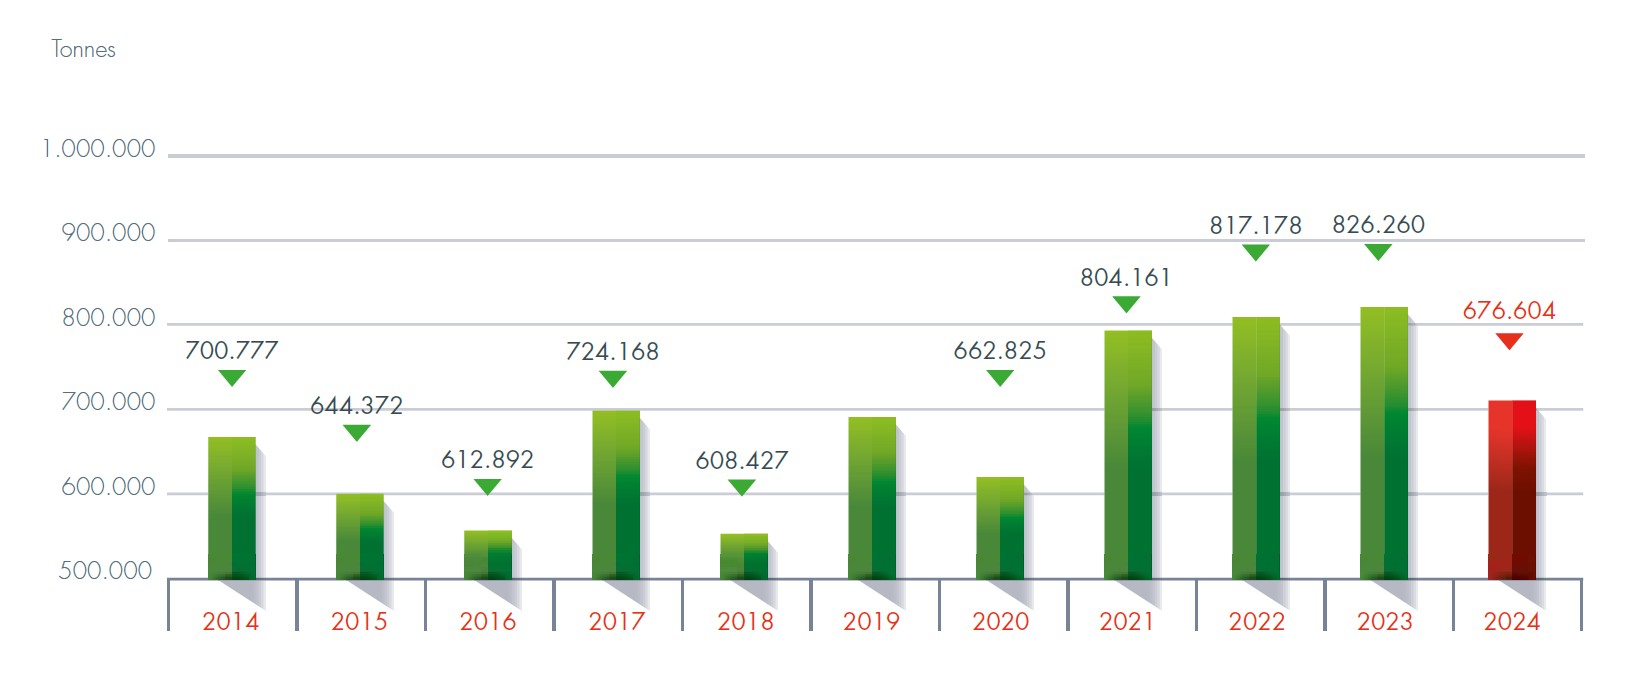Screen dimensions: 1645x676
Task: Click the green triangle beneath 662.825
Action: (1000, 377)
